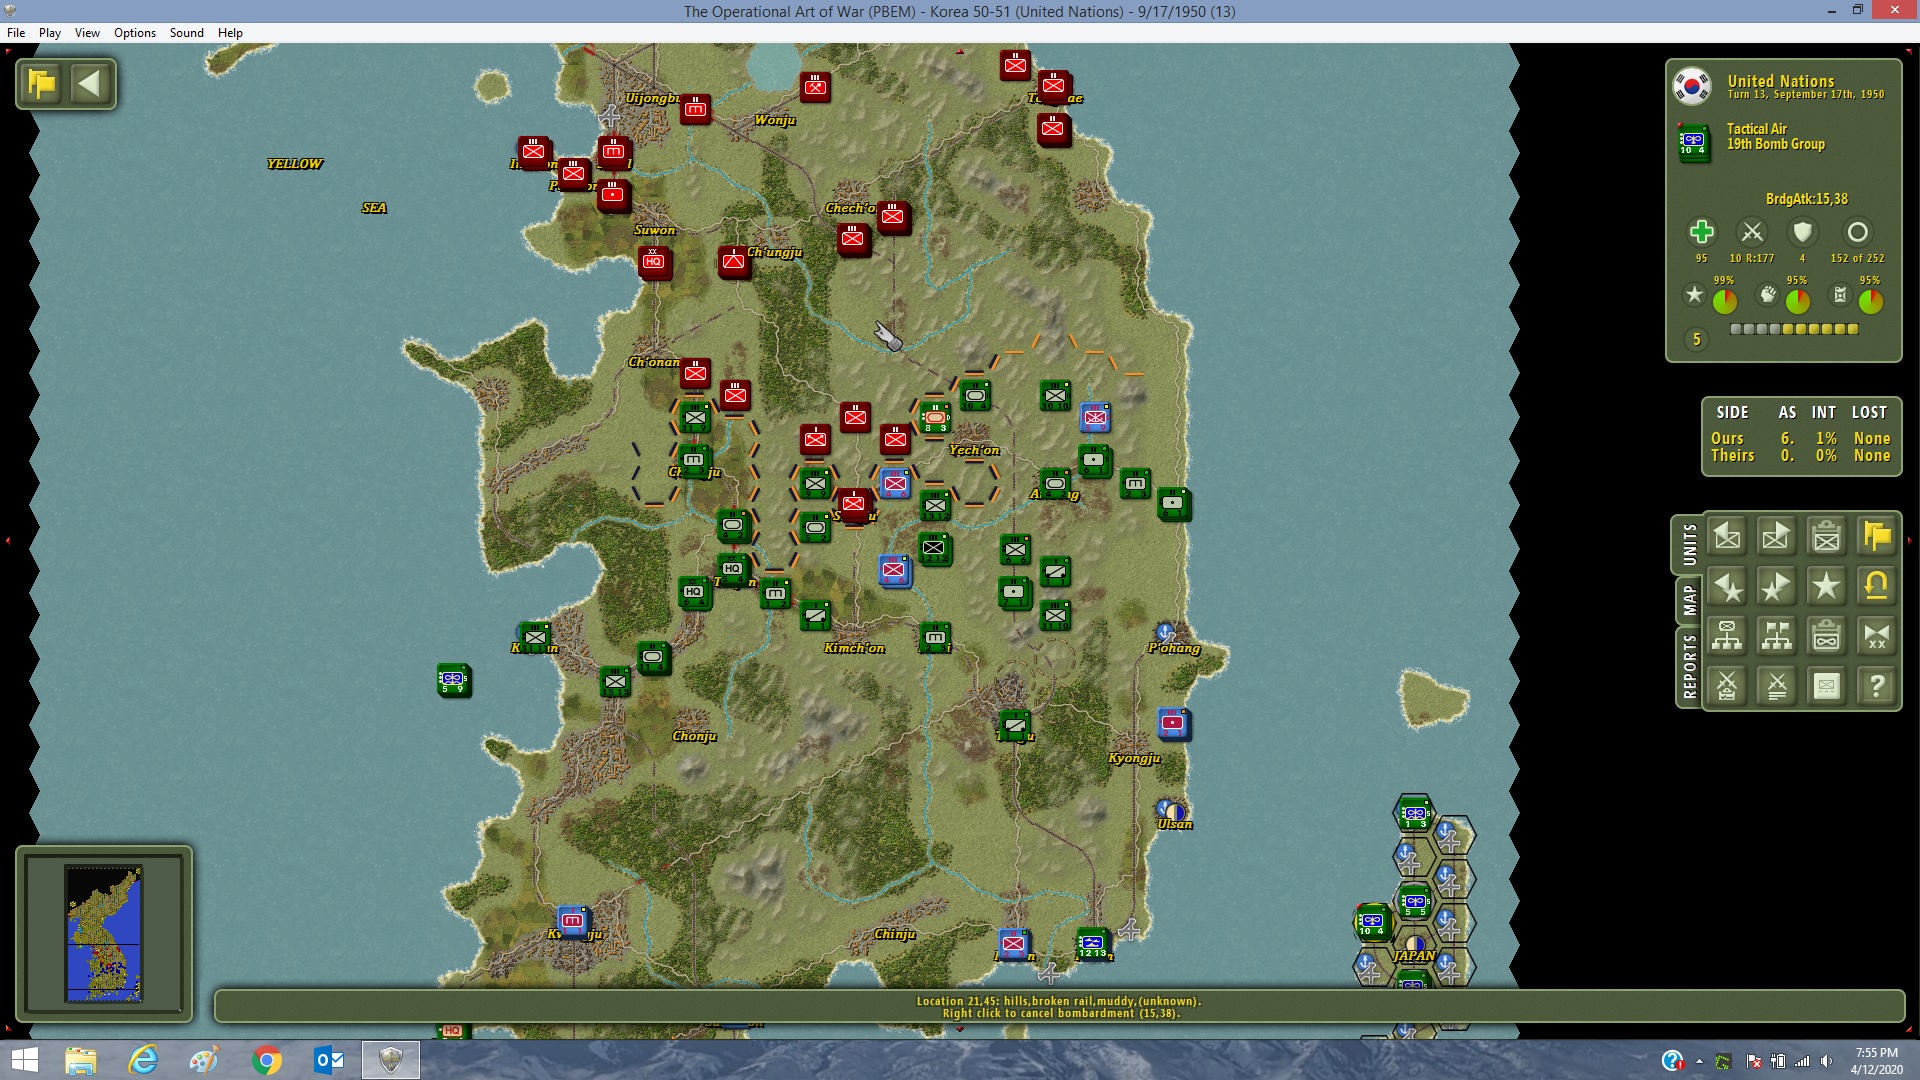This screenshot has height=1080, width=1920.
Task: Click the green health cross icon
Action: [x=1701, y=232]
